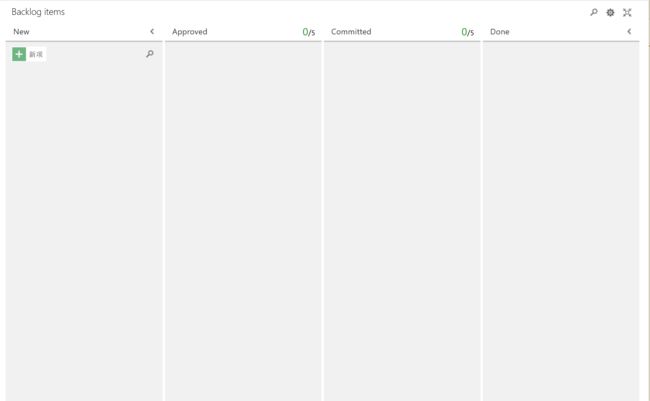The width and height of the screenshot is (650, 401).
Task: Collapse the New column chevron
Action: coord(152,31)
